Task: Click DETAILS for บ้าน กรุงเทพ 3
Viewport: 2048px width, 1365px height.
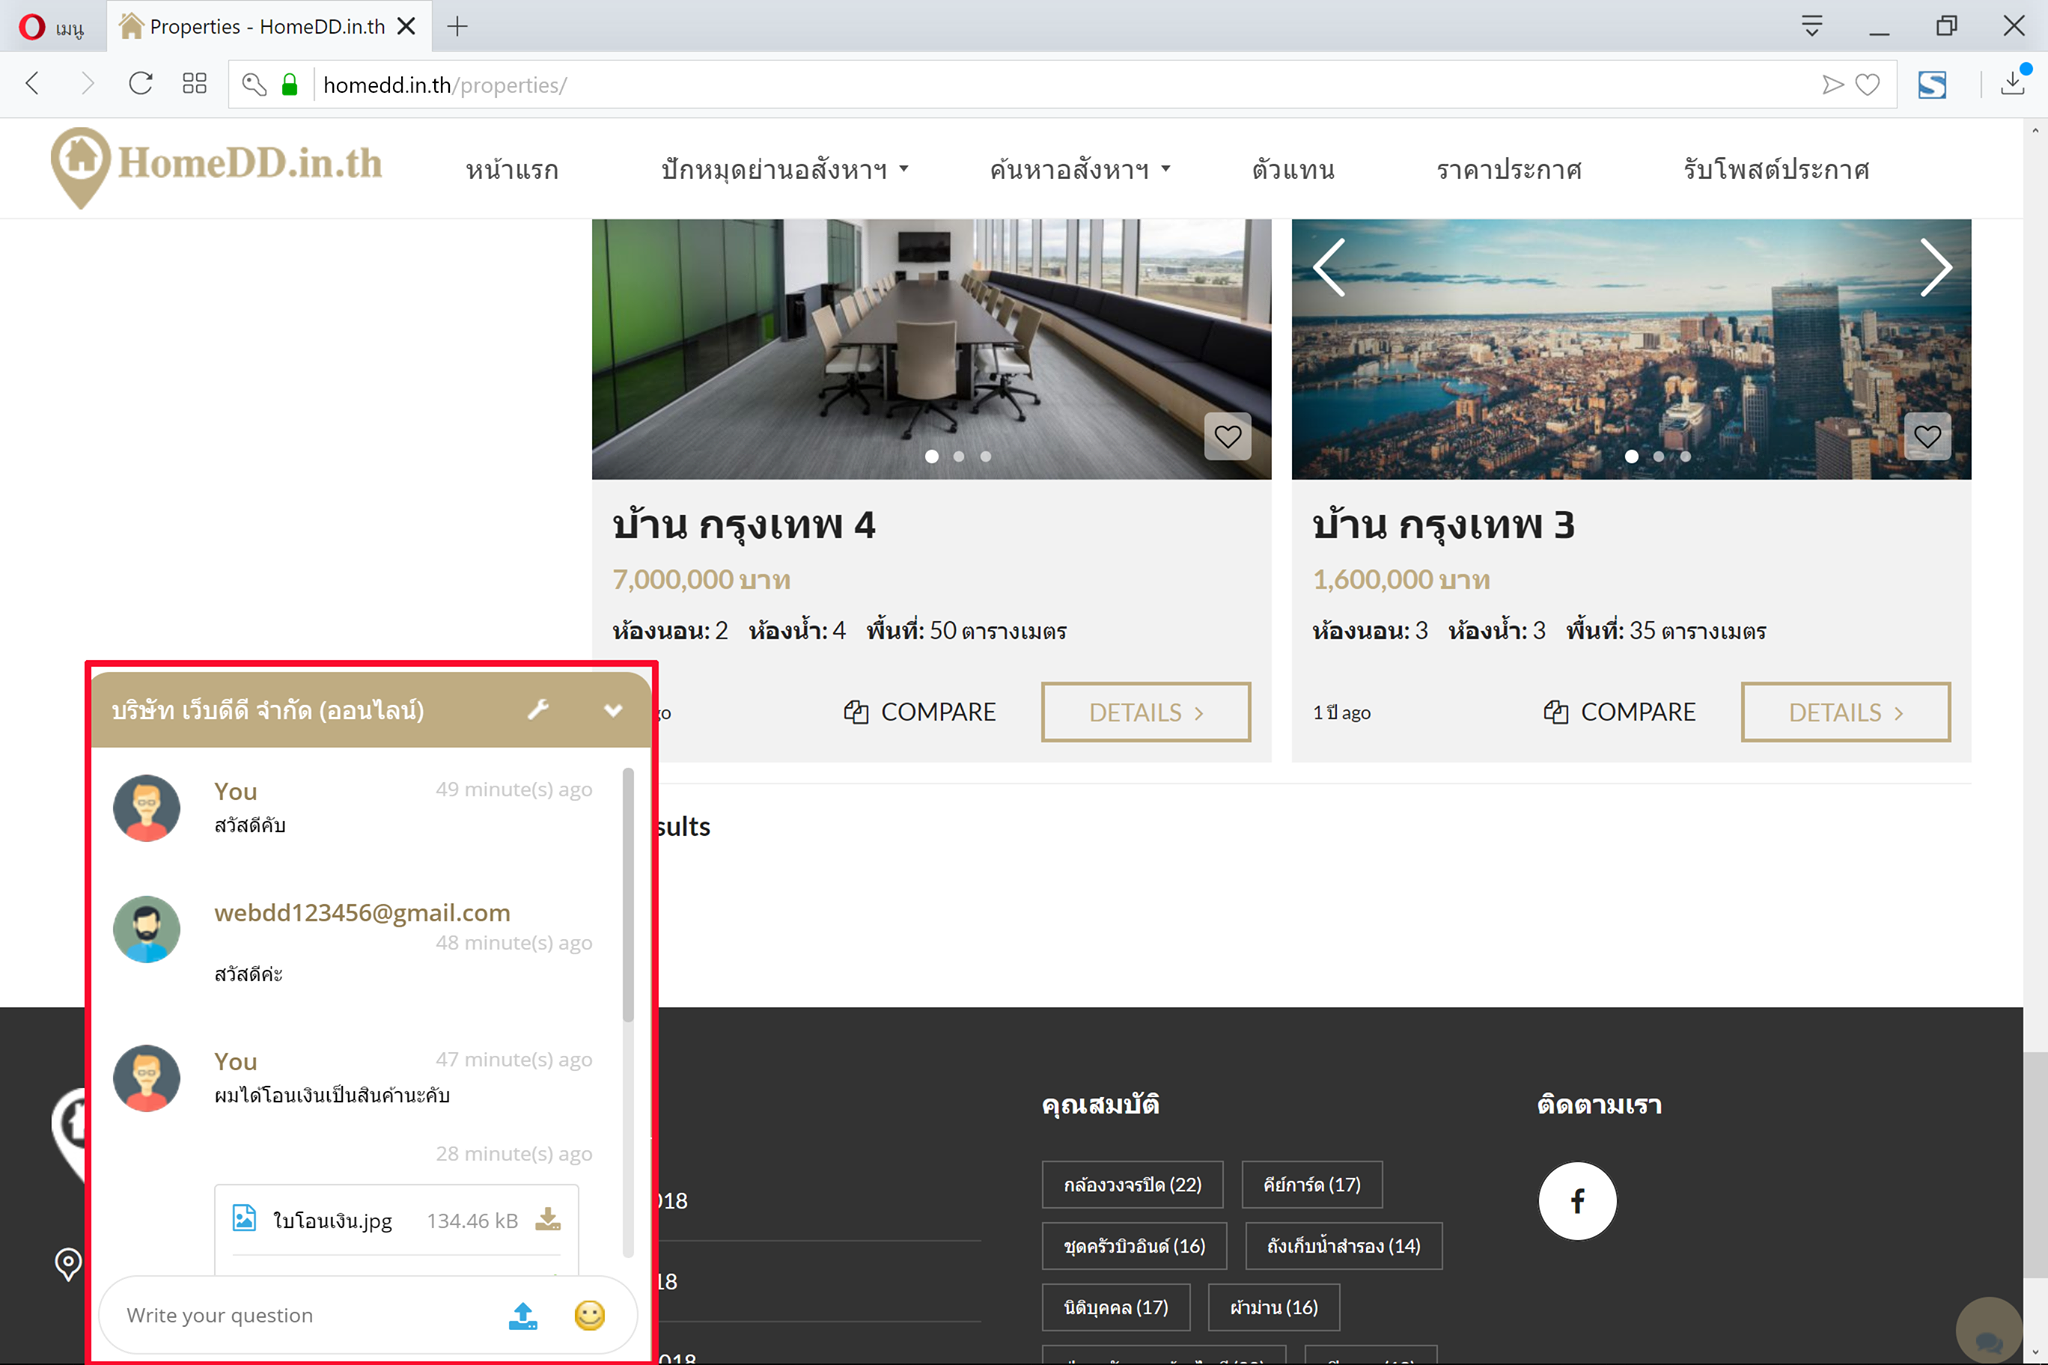Action: [x=1846, y=712]
